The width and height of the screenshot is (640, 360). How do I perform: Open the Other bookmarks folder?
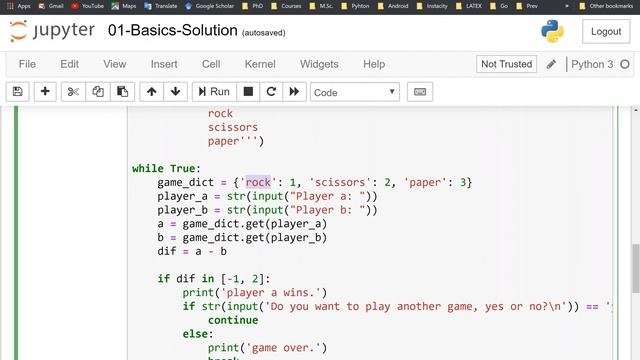(x=606, y=6)
